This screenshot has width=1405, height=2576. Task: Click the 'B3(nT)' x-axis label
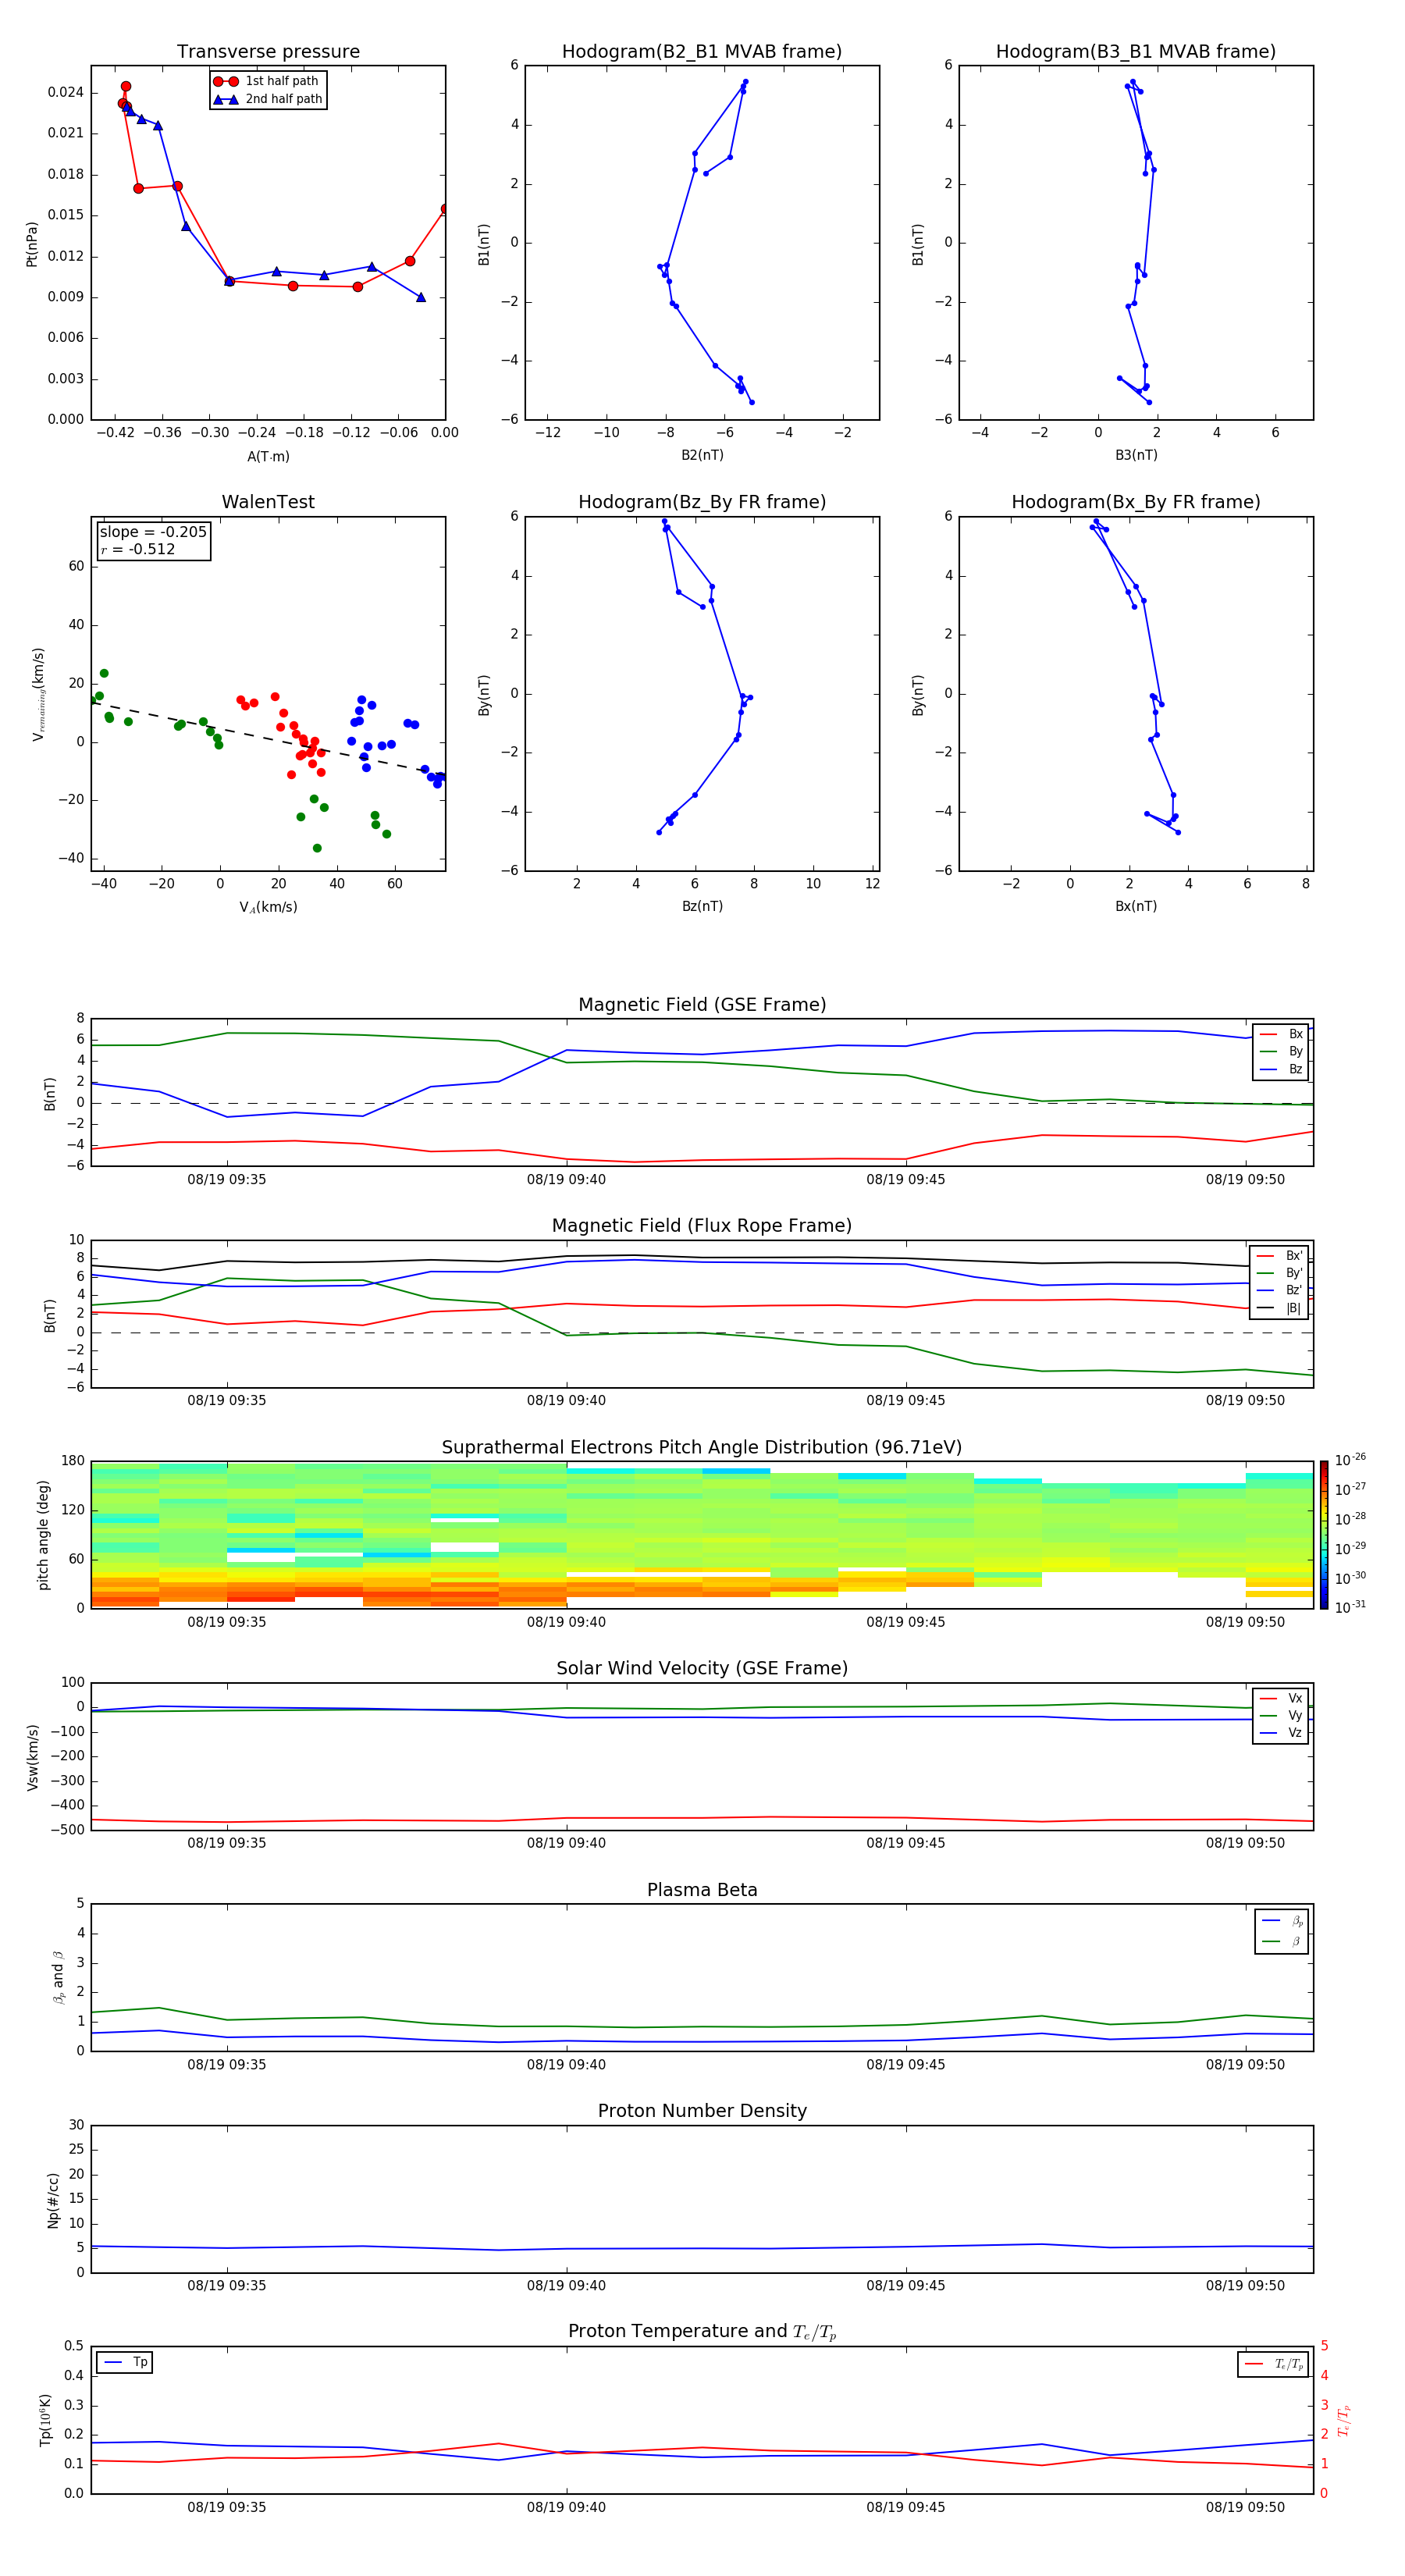tap(1136, 455)
